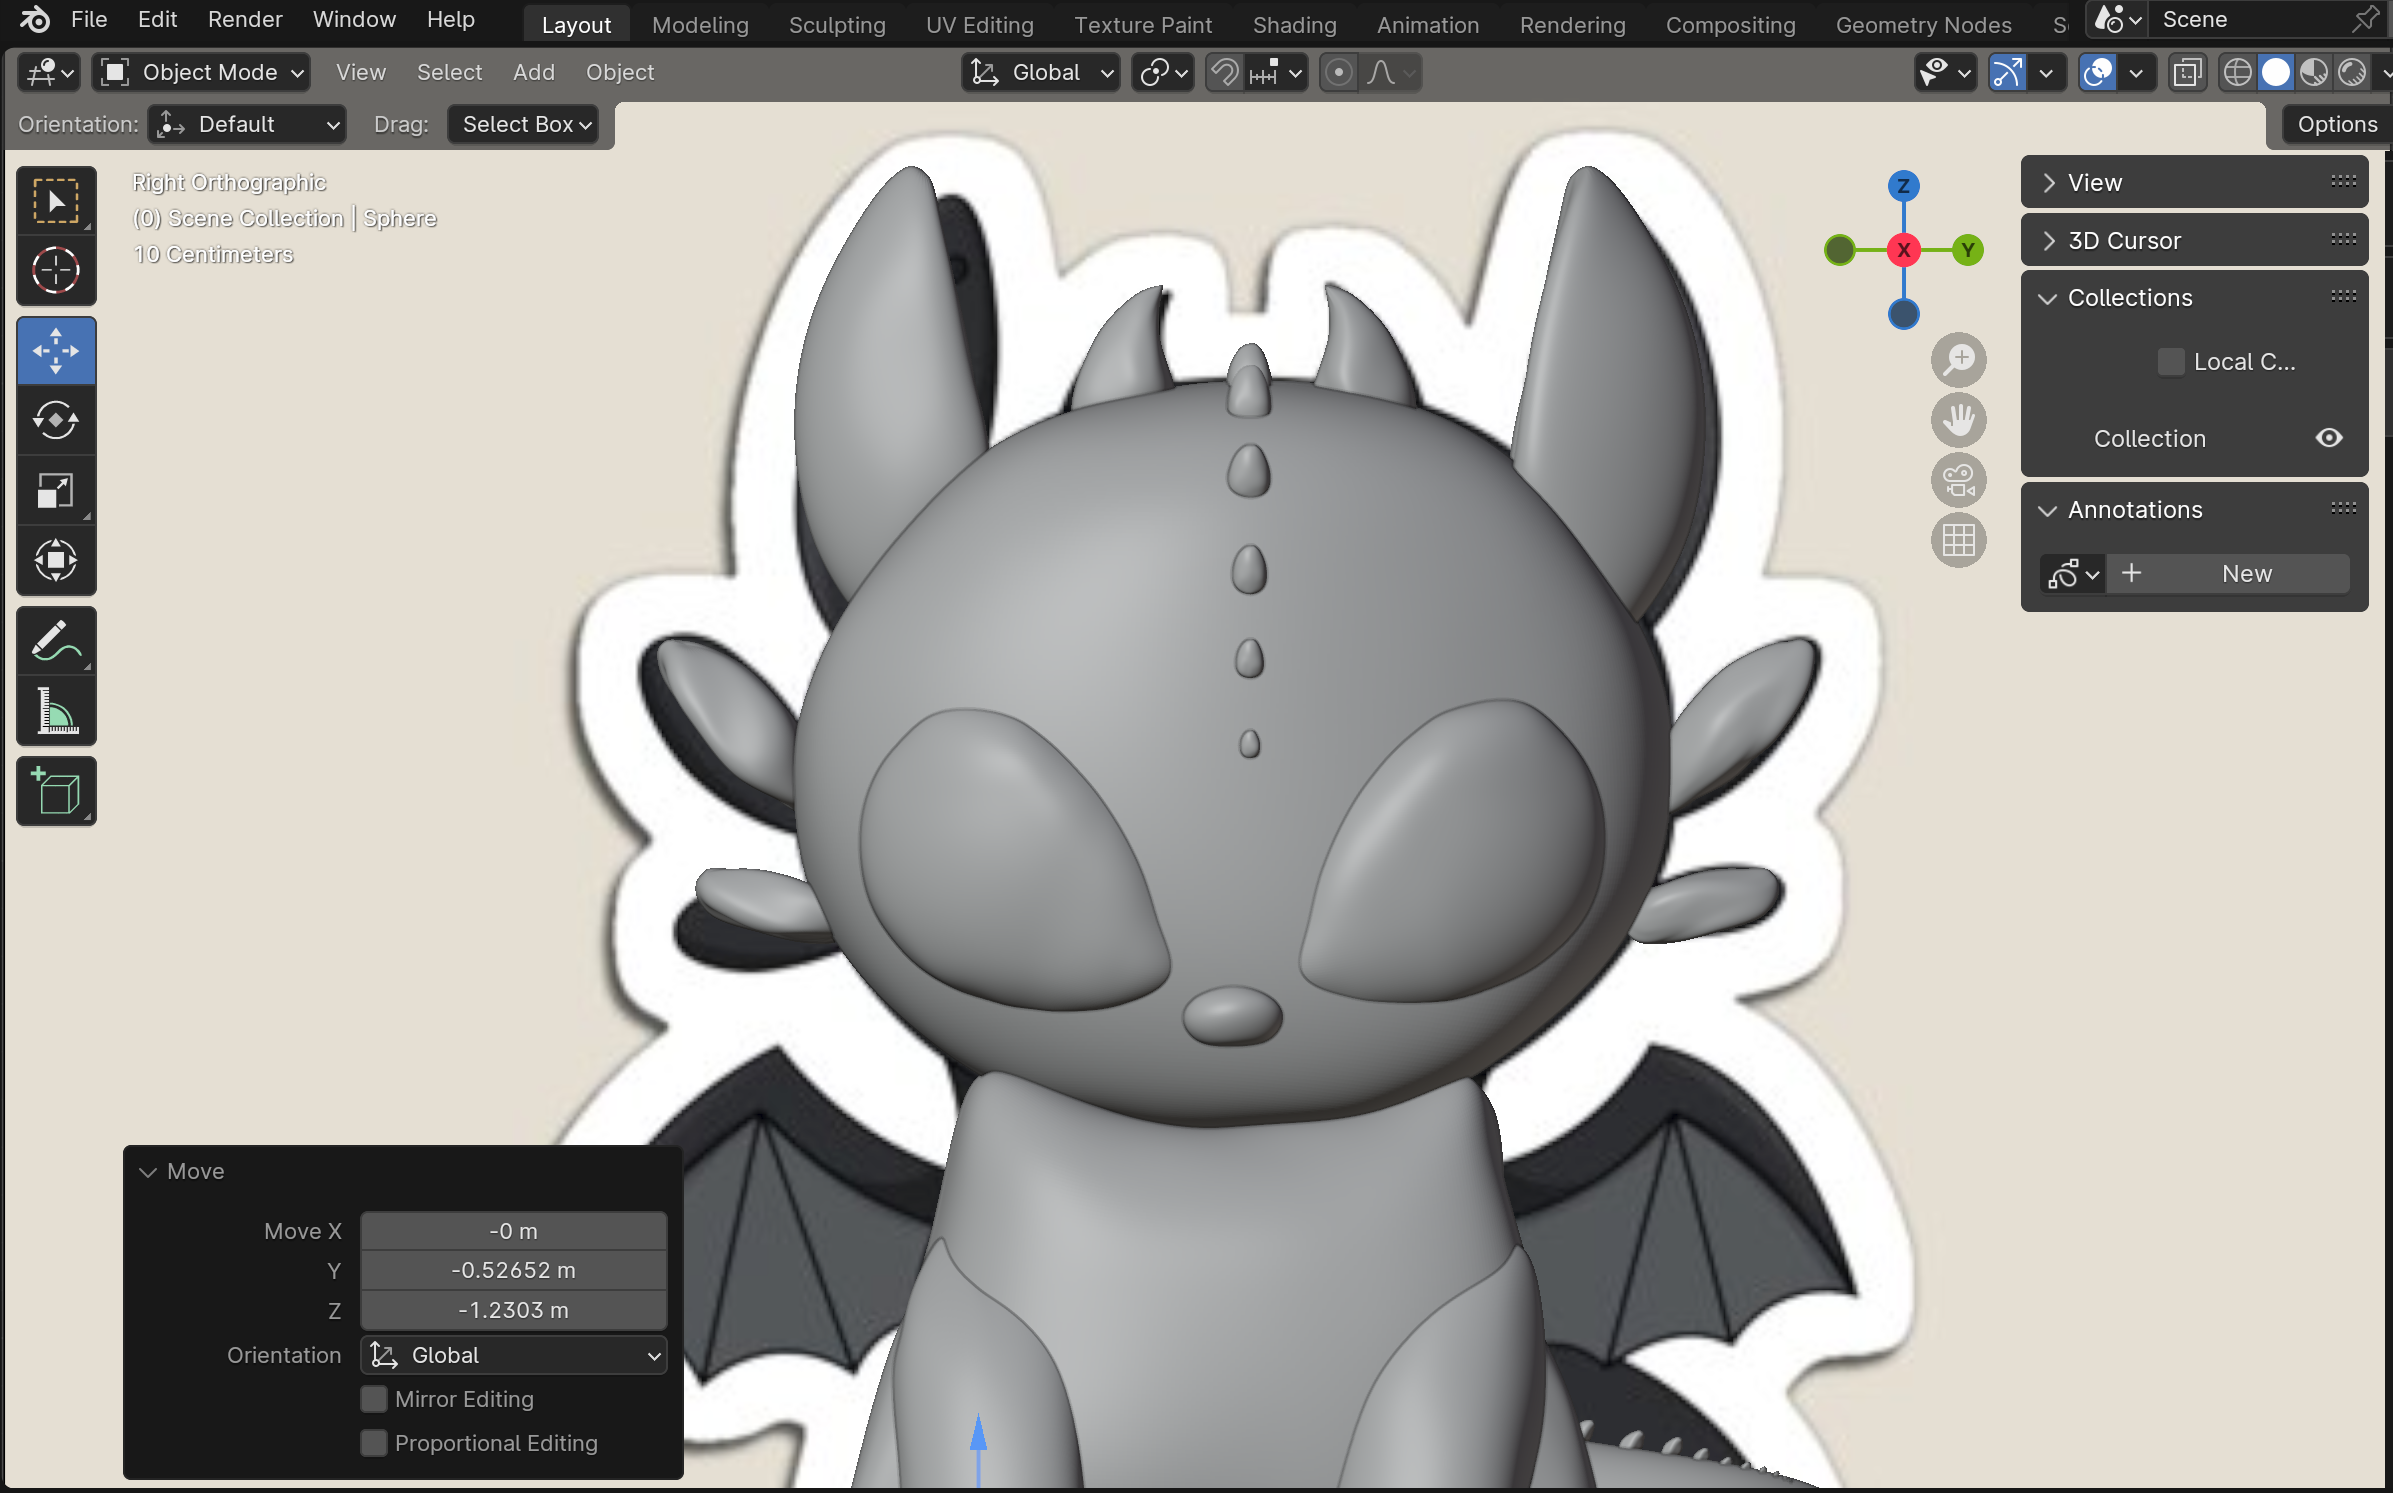Click New annotation button
This screenshot has height=1493, width=2393.
coord(2228,573)
